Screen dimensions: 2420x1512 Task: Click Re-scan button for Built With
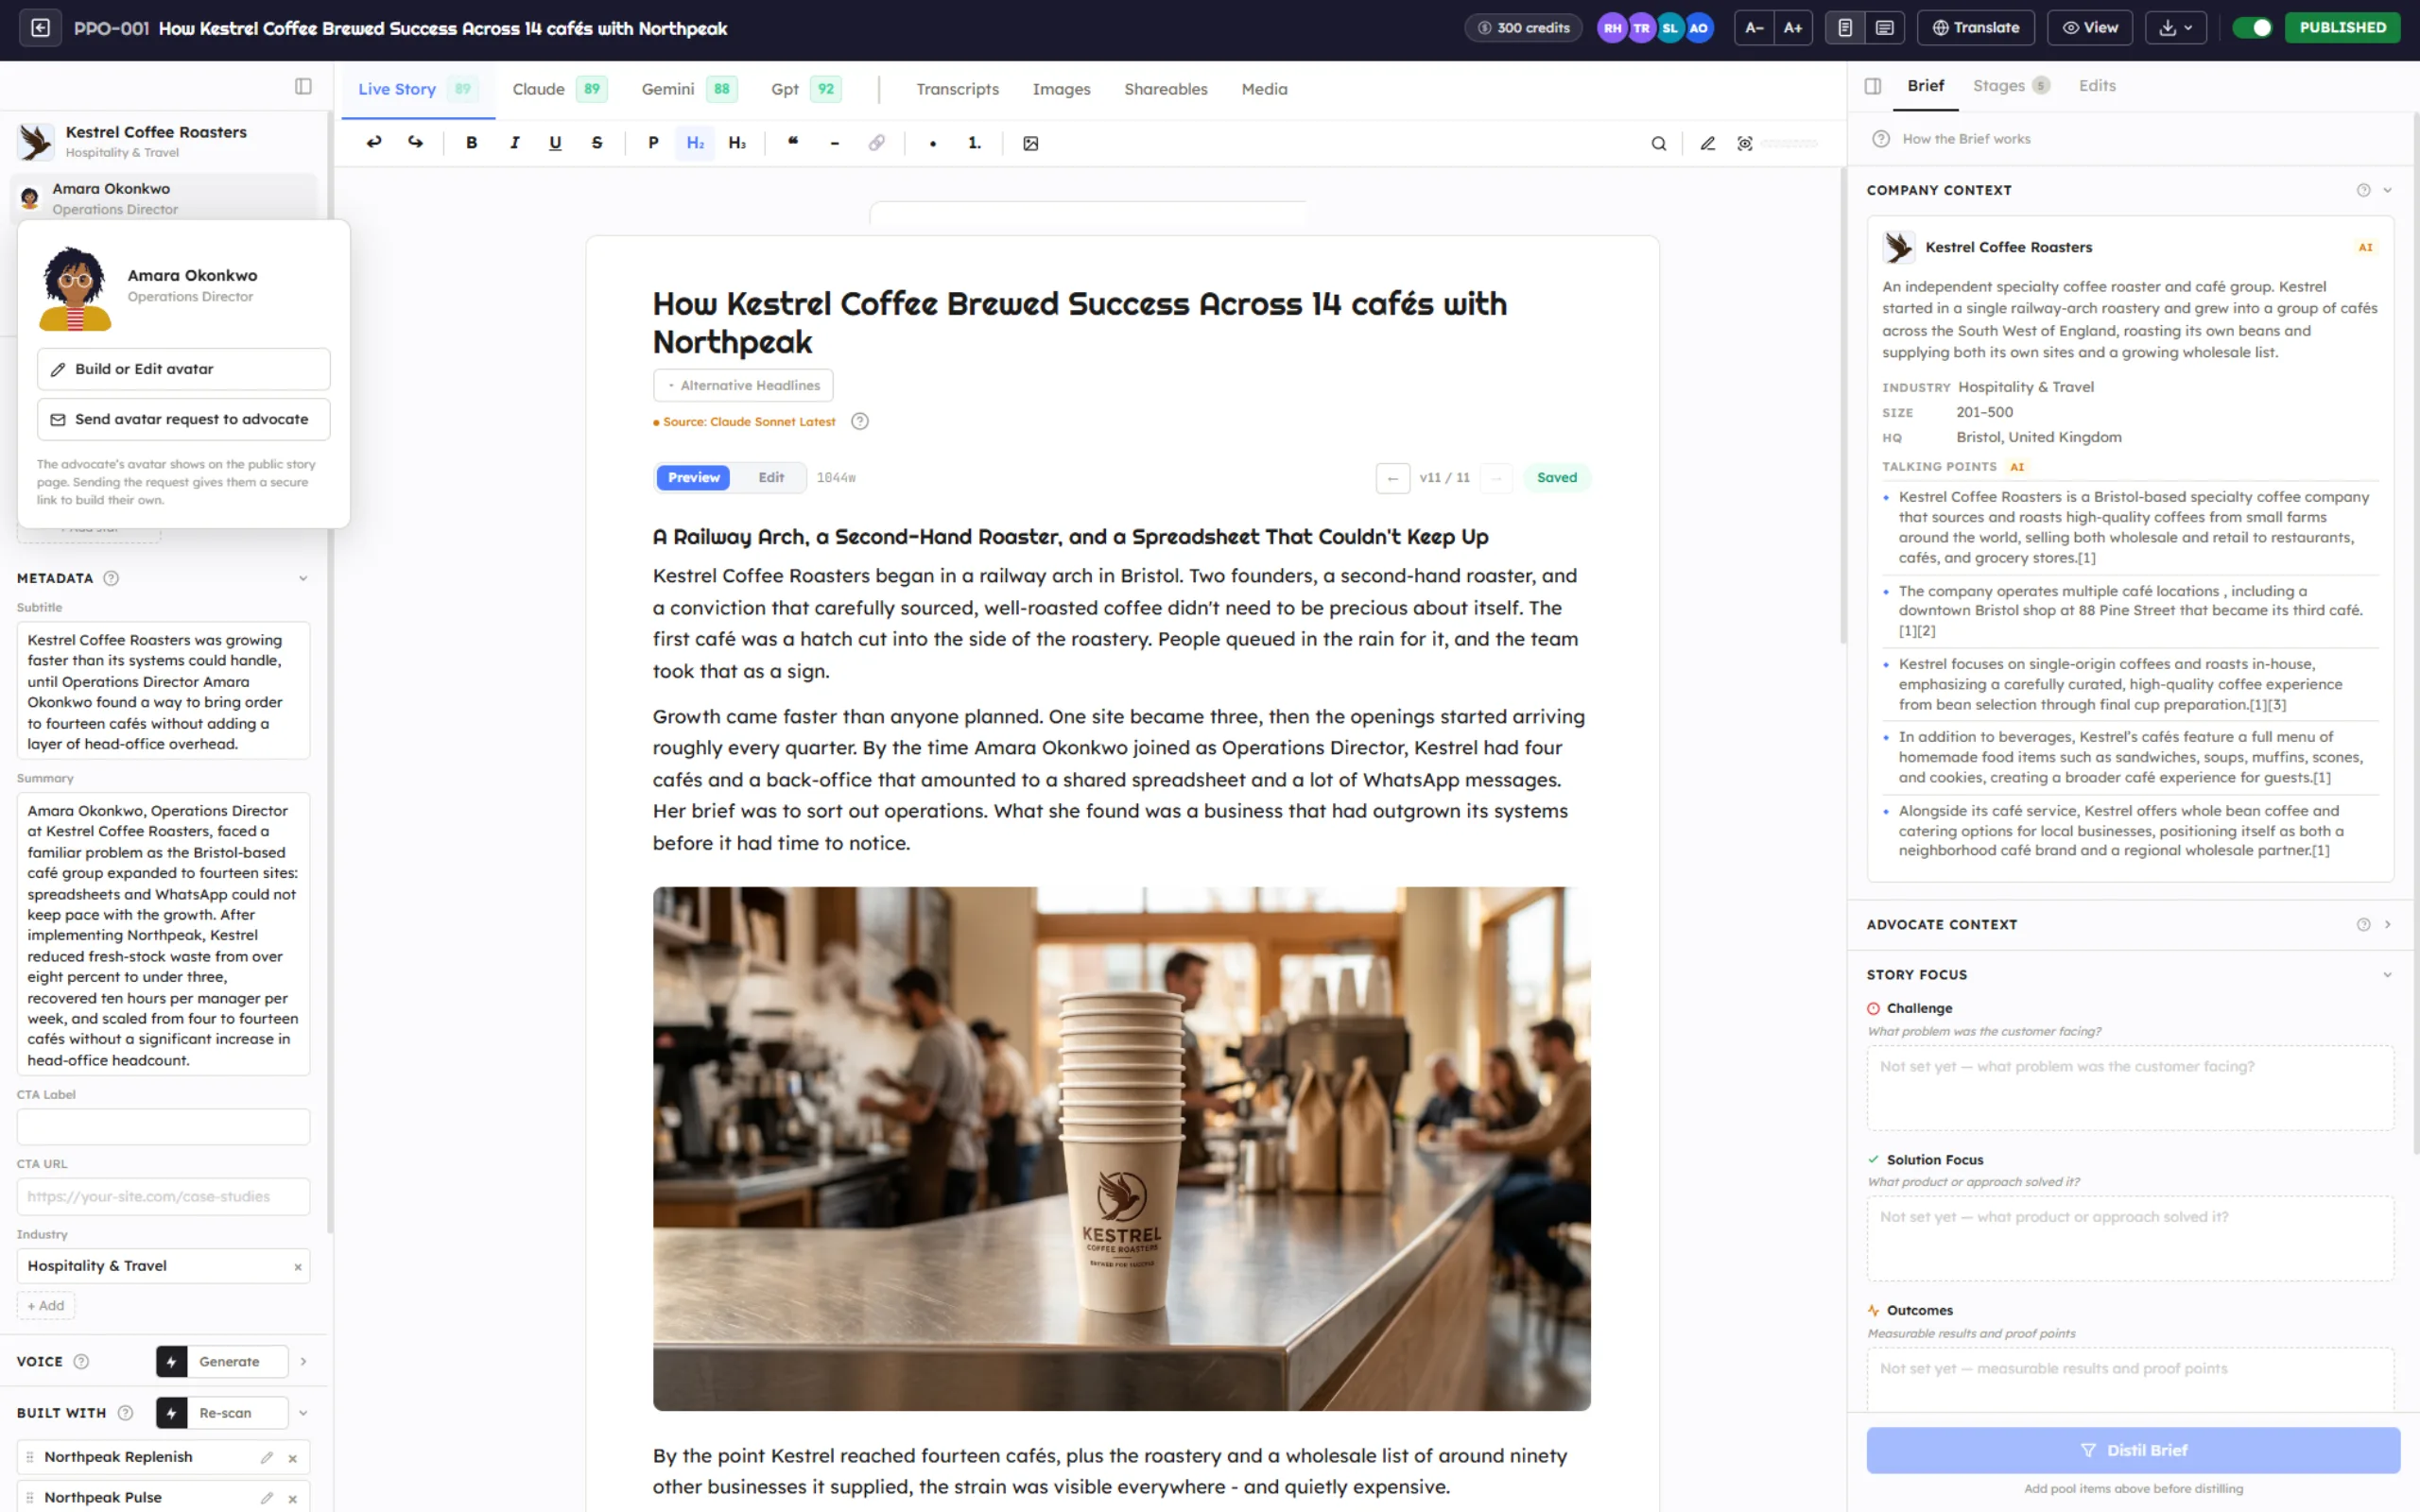click(222, 1413)
